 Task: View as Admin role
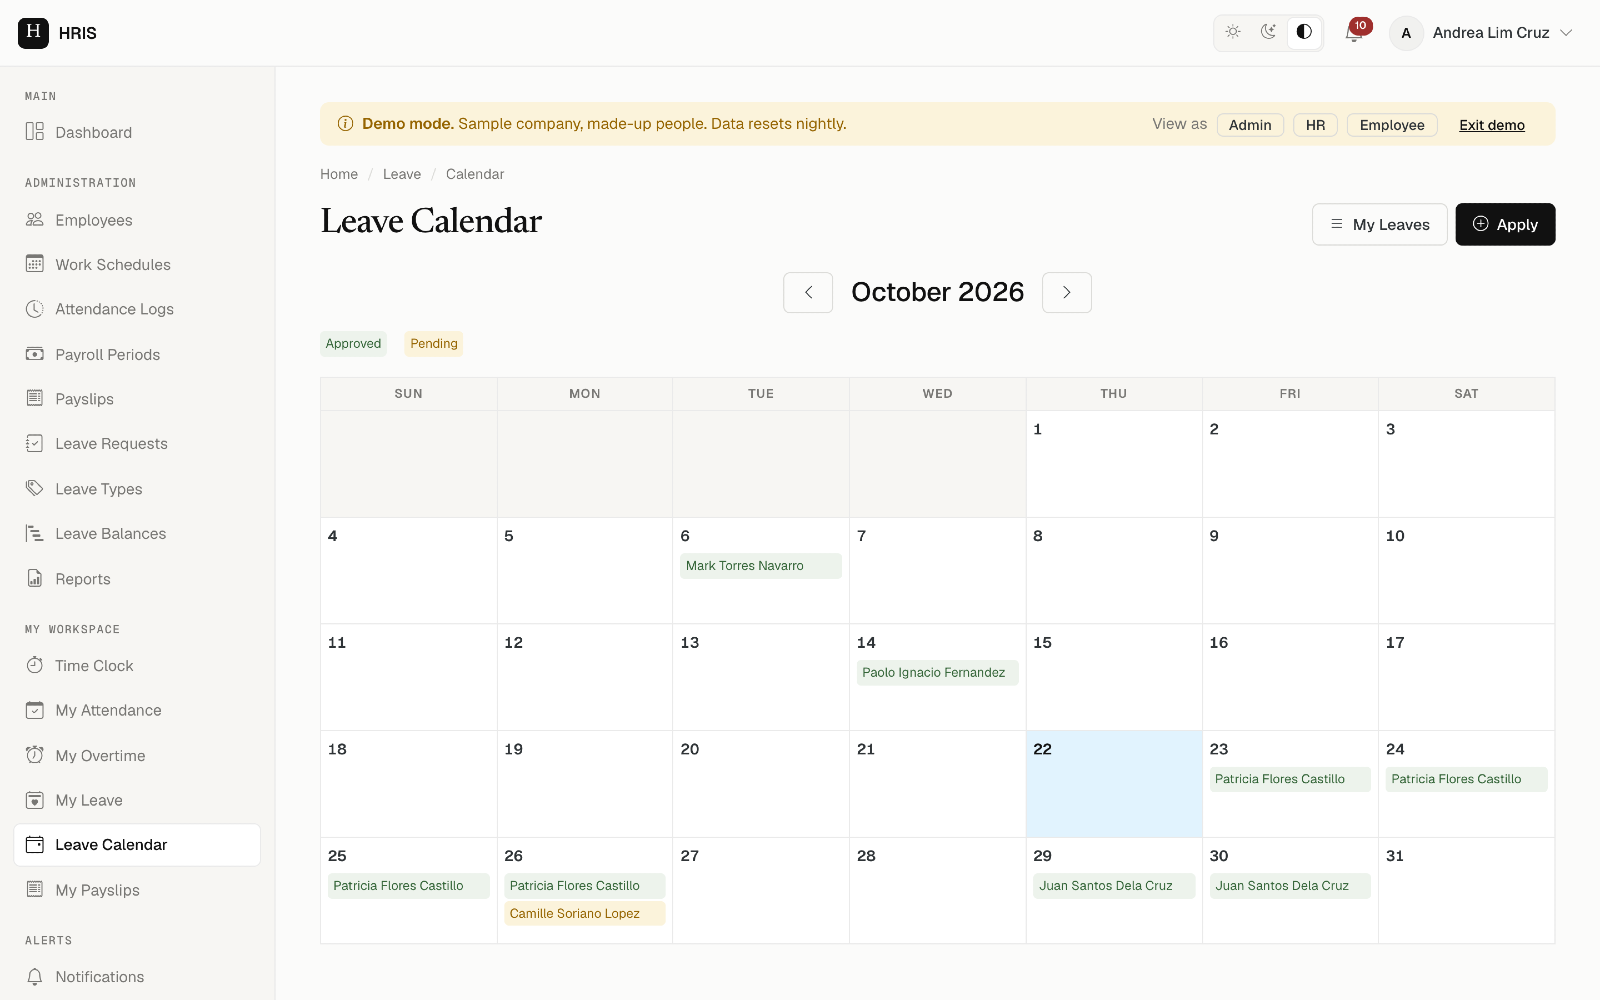tap(1250, 125)
